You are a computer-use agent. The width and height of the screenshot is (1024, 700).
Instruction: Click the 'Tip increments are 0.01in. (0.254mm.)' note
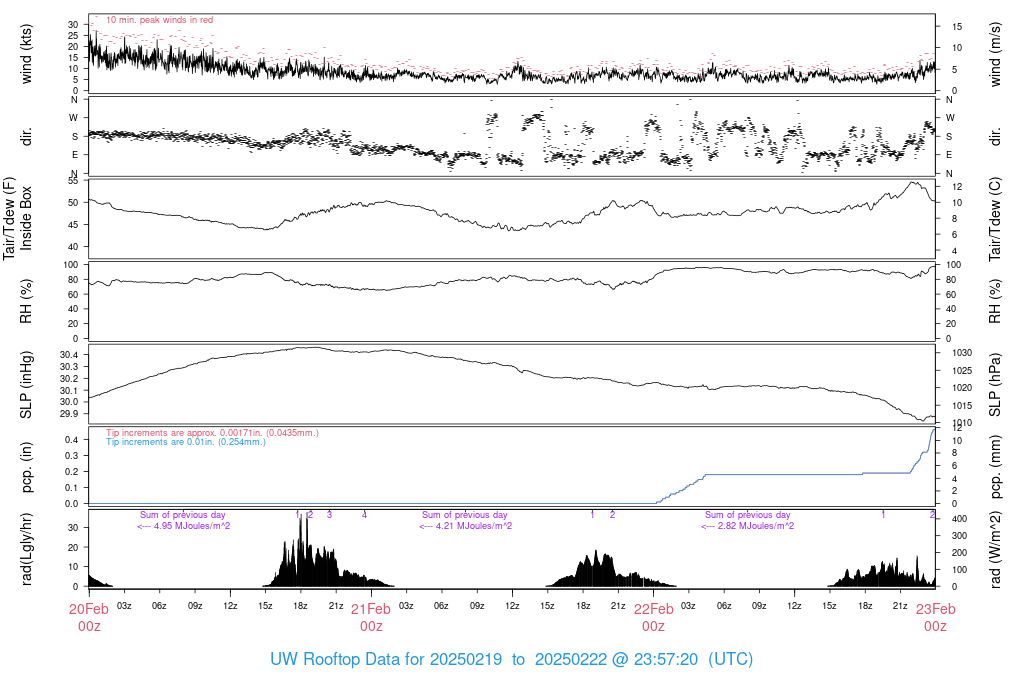[186, 442]
